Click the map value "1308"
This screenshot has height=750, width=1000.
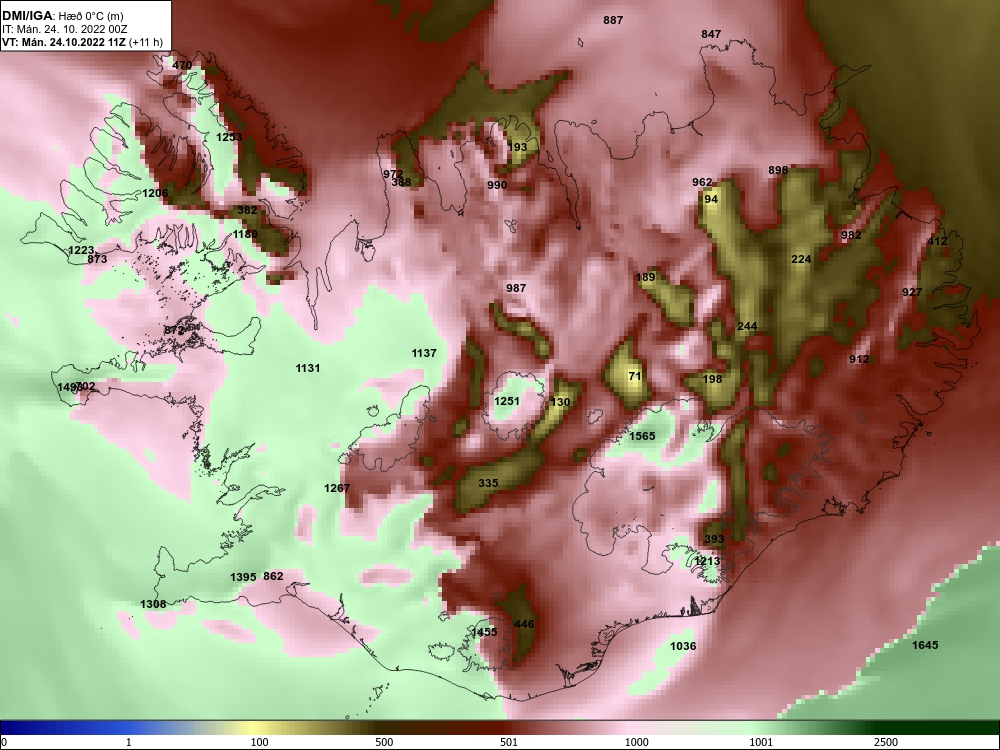(153, 604)
